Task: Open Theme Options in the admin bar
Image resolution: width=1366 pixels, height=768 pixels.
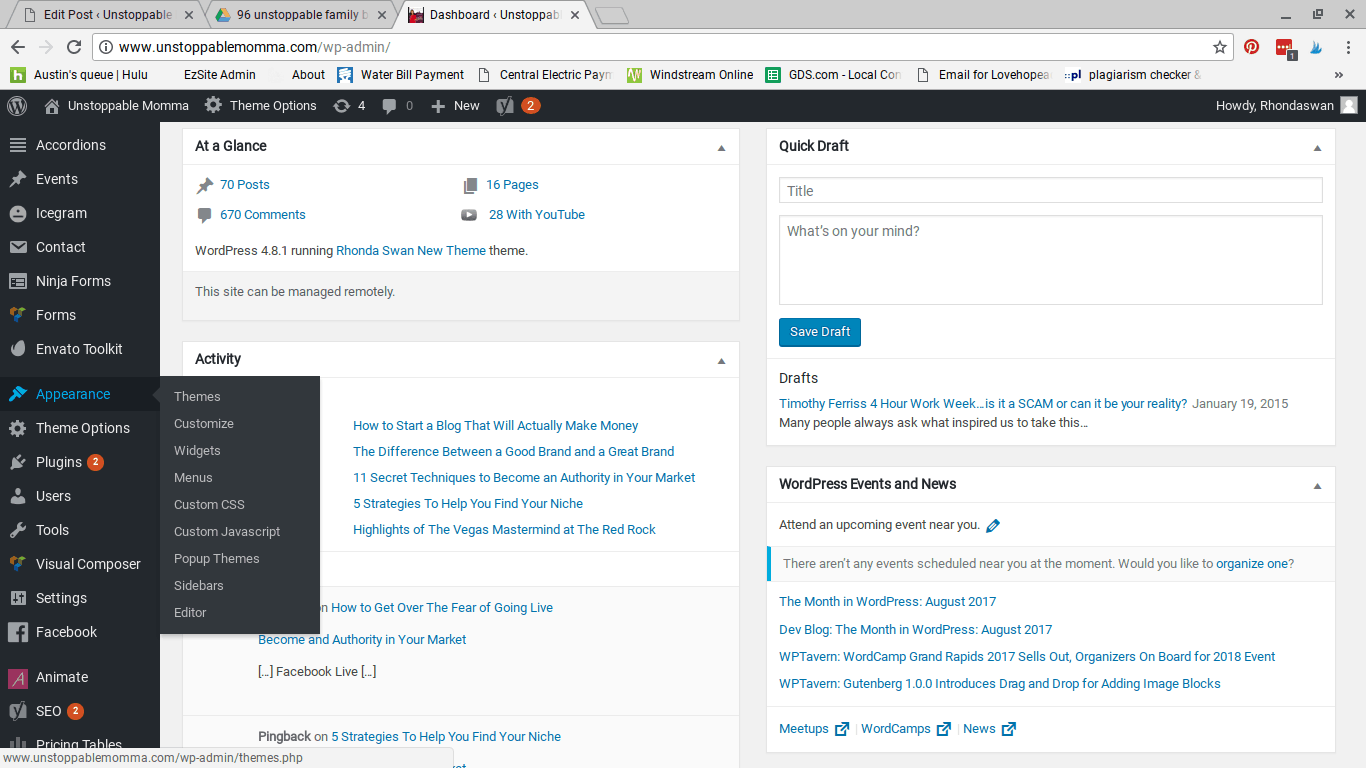Action: point(261,105)
